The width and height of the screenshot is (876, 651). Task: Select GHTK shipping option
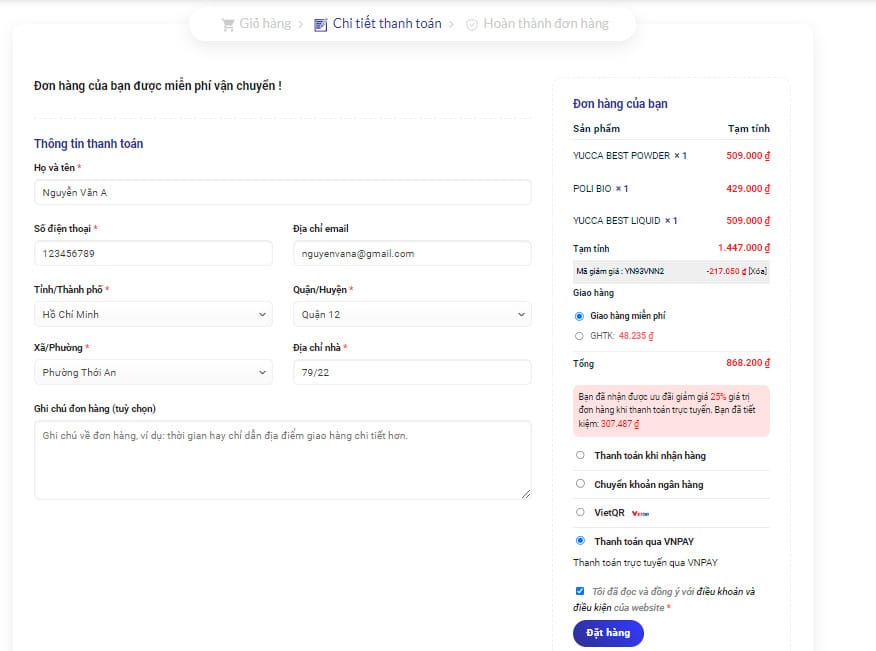pyautogui.click(x=579, y=336)
